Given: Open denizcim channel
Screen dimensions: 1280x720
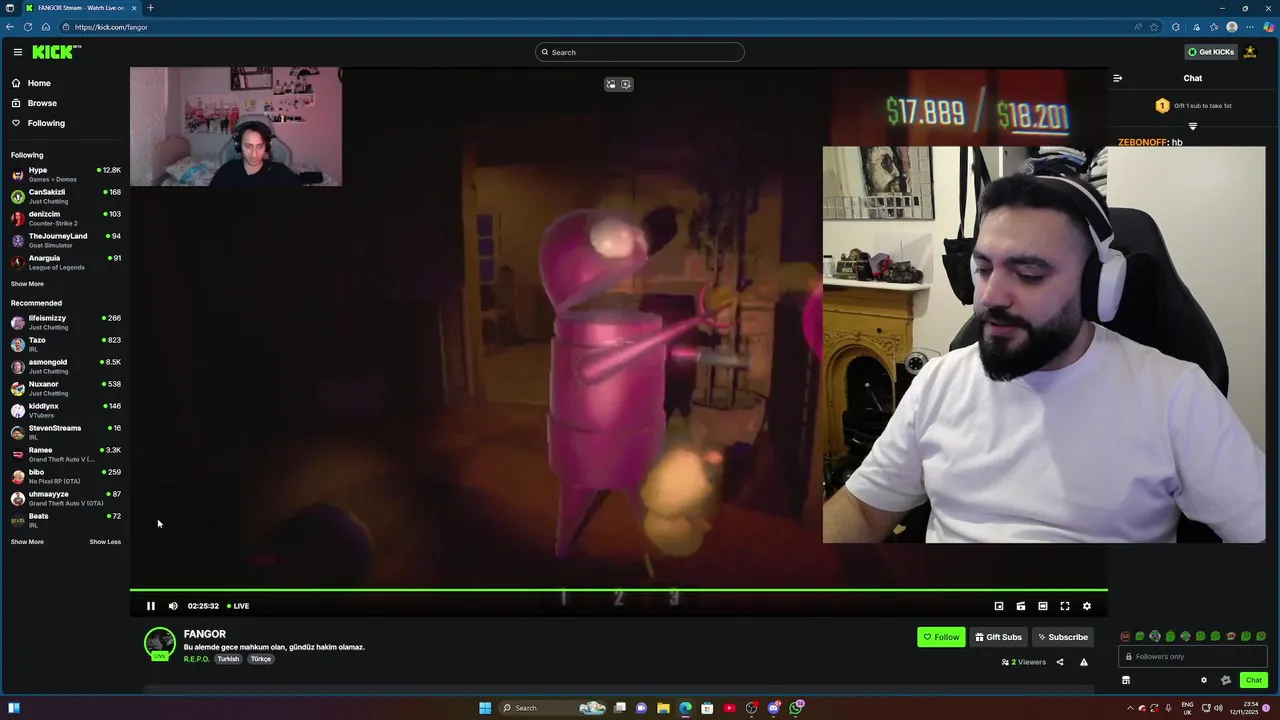Looking at the screenshot, I should click(x=65, y=218).
